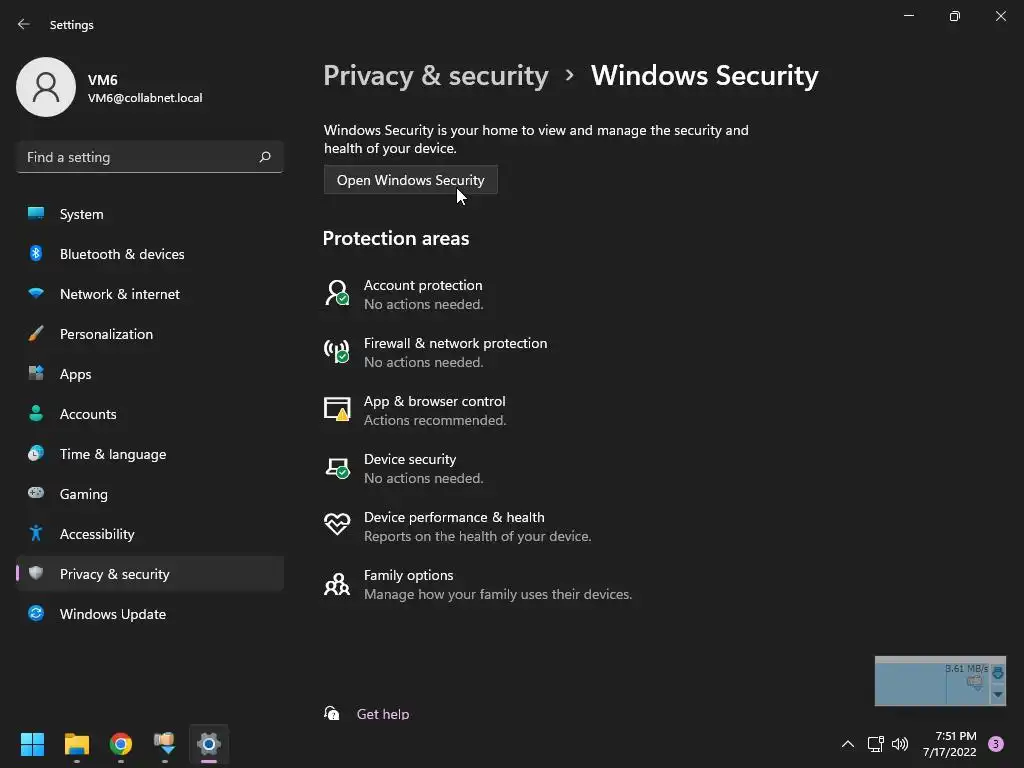The height and width of the screenshot is (768, 1024).
Task: Click the Account protection icon
Action: [337, 293]
